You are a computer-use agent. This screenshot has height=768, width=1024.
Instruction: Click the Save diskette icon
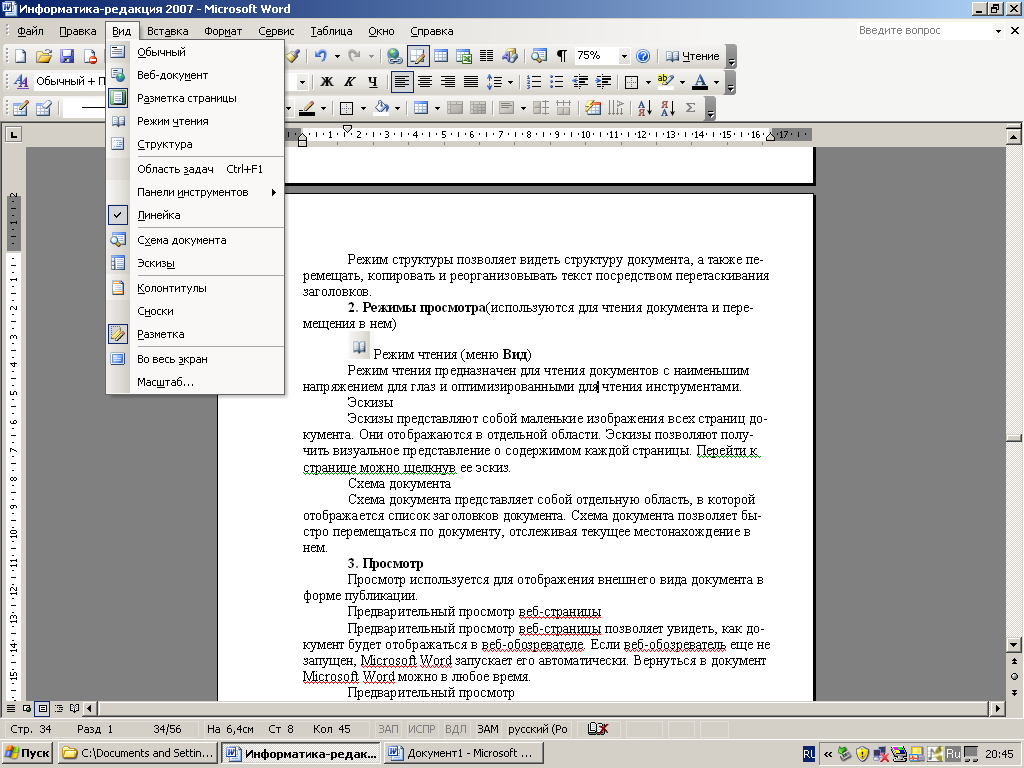pyautogui.click(x=67, y=56)
